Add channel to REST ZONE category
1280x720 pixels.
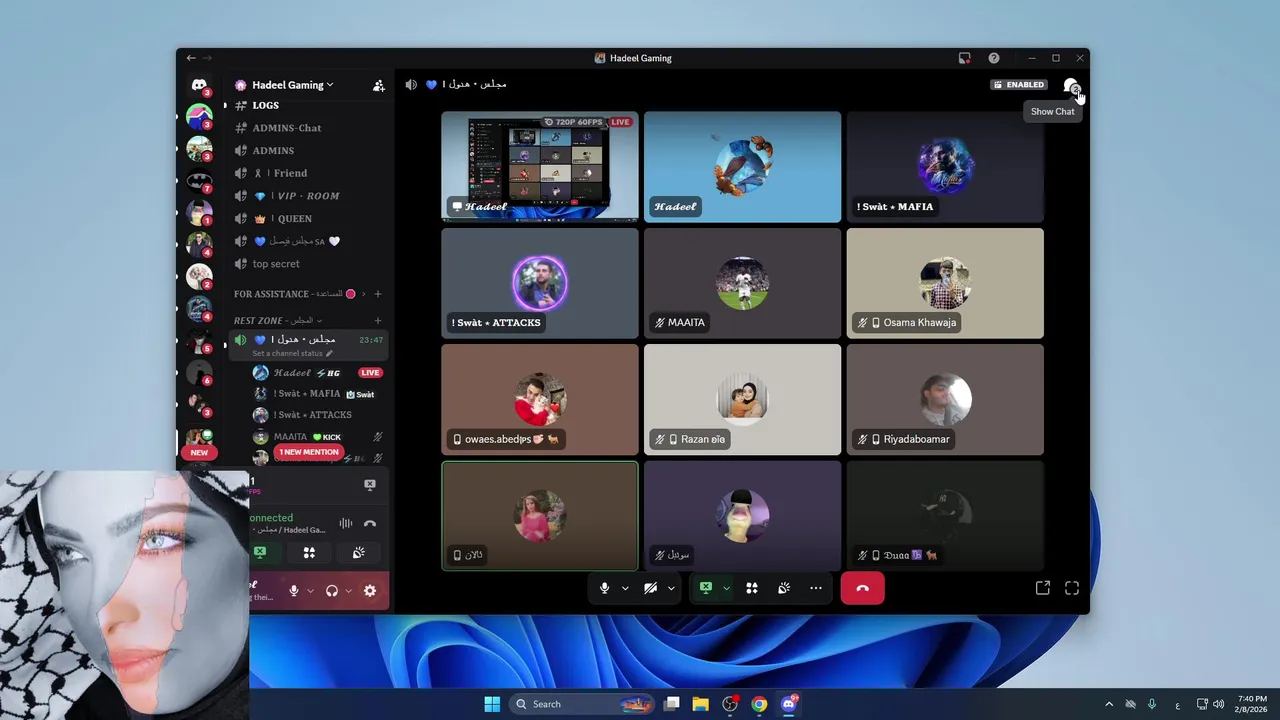(377, 321)
